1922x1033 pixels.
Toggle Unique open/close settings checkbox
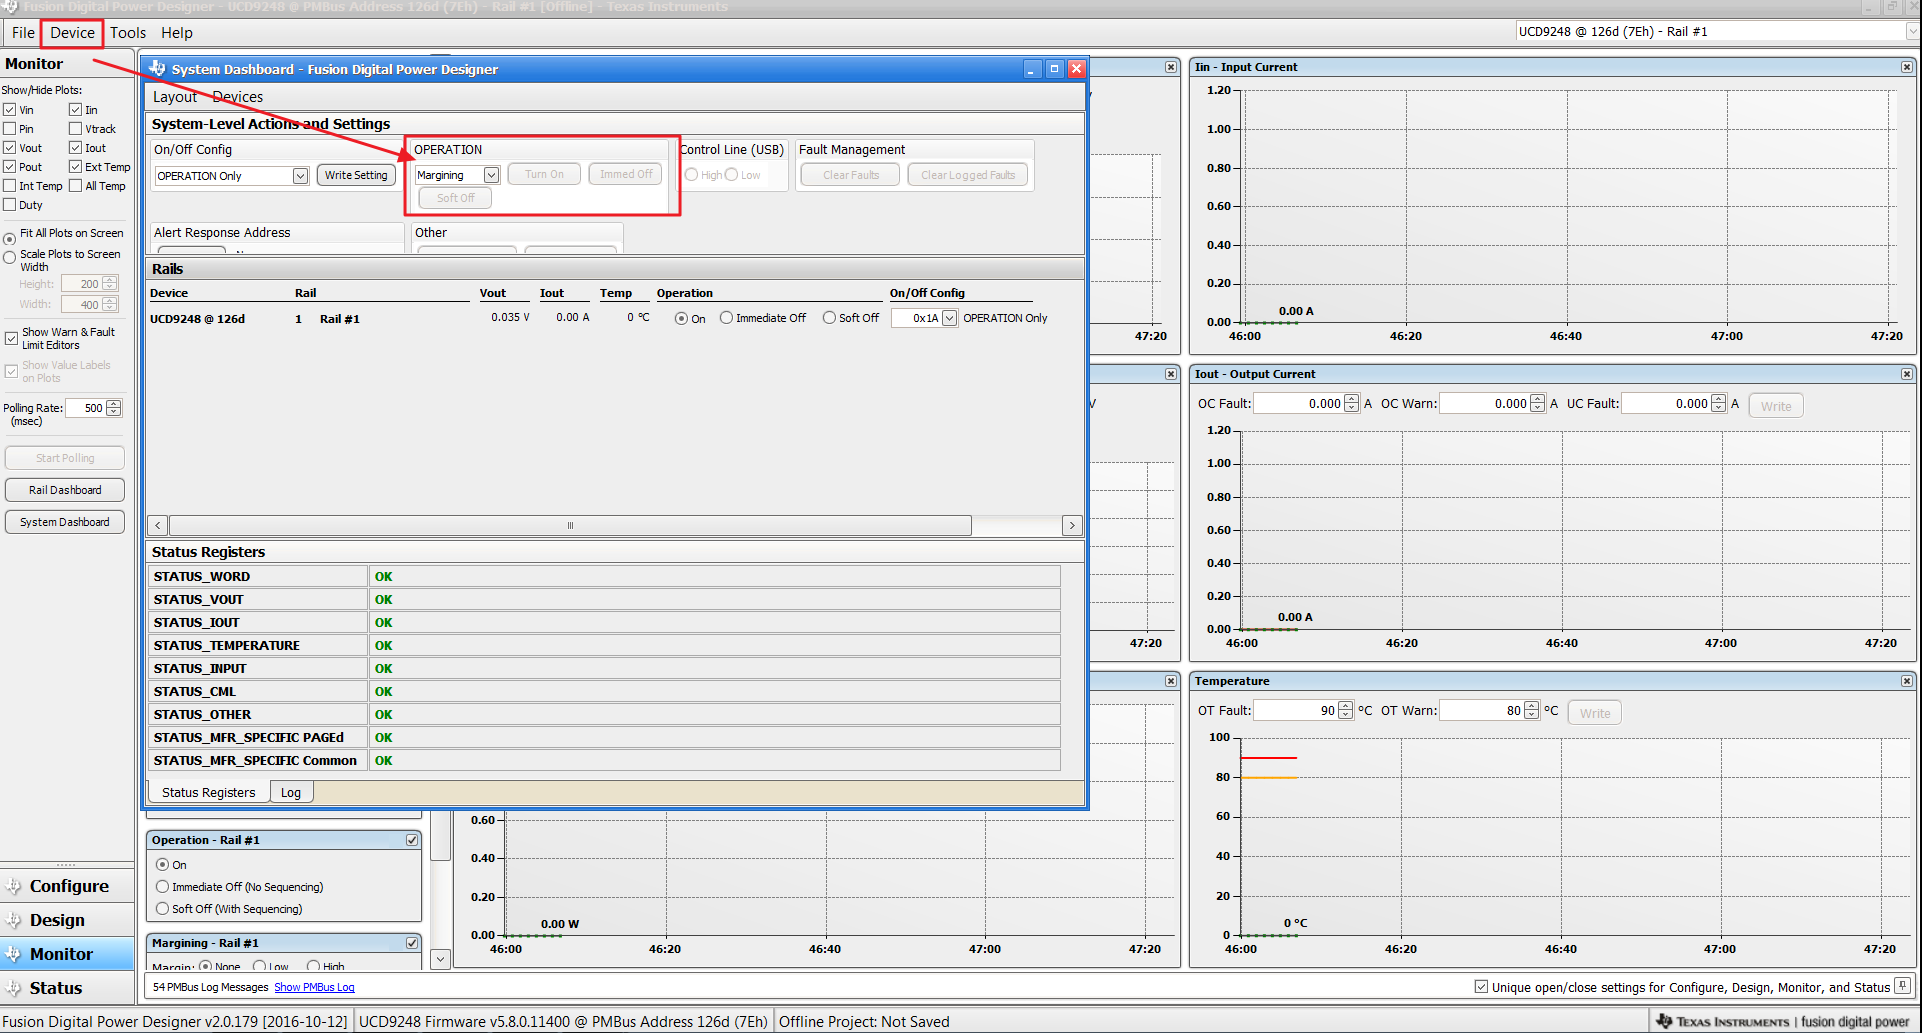tap(1481, 987)
